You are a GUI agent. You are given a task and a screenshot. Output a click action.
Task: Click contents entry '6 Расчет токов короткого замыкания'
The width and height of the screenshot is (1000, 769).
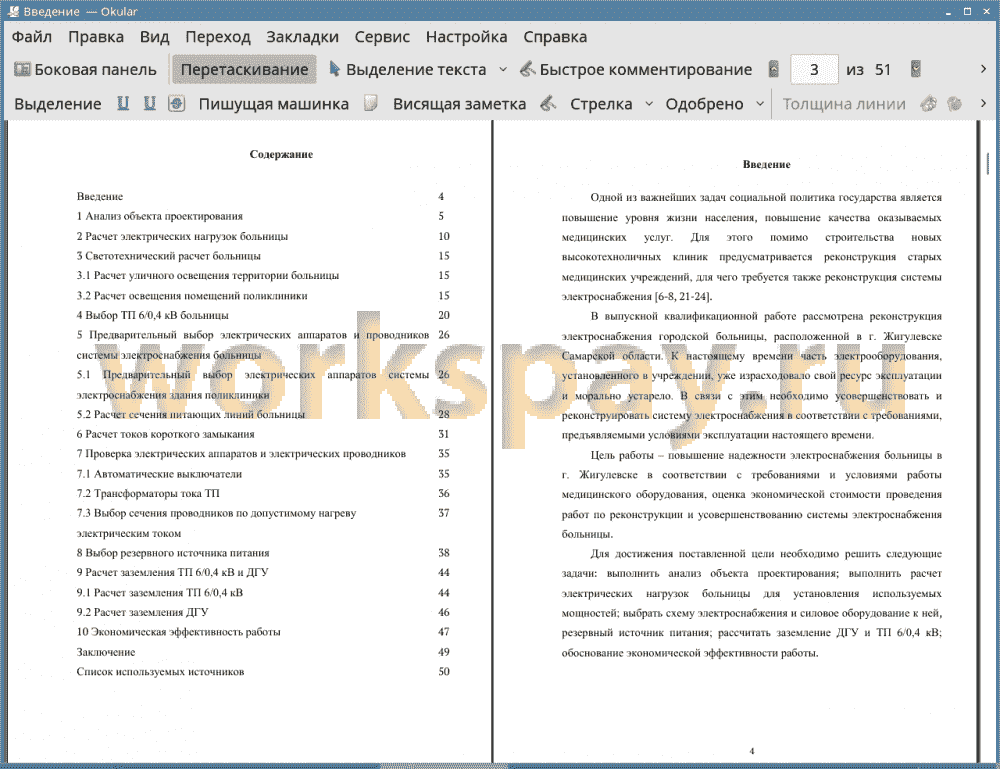click(165, 434)
